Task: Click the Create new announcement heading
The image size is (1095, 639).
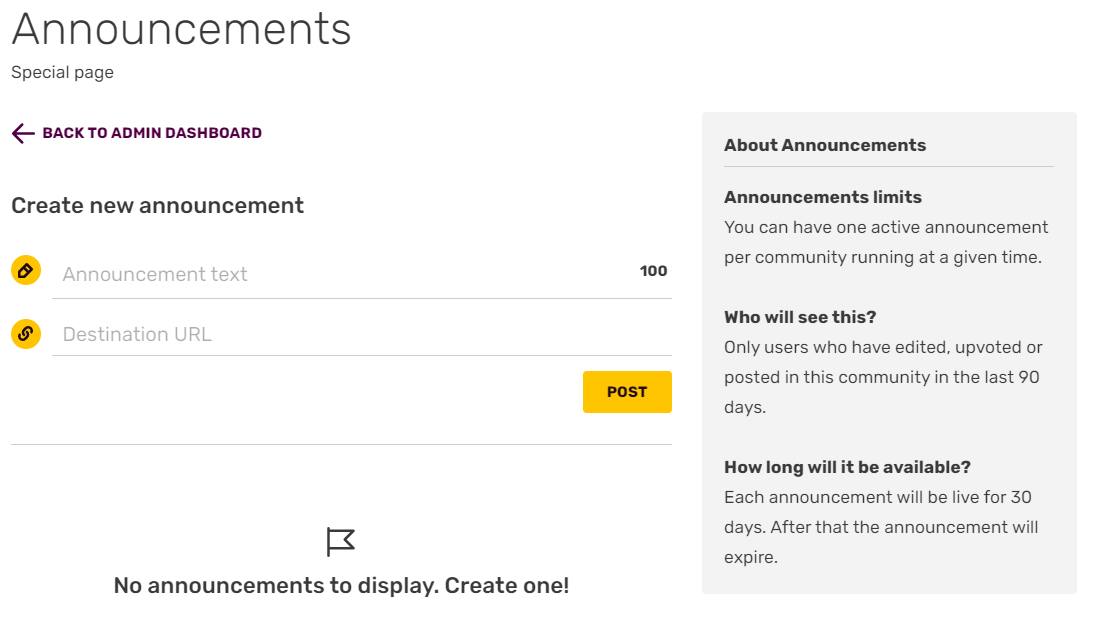Action: tap(157, 206)
